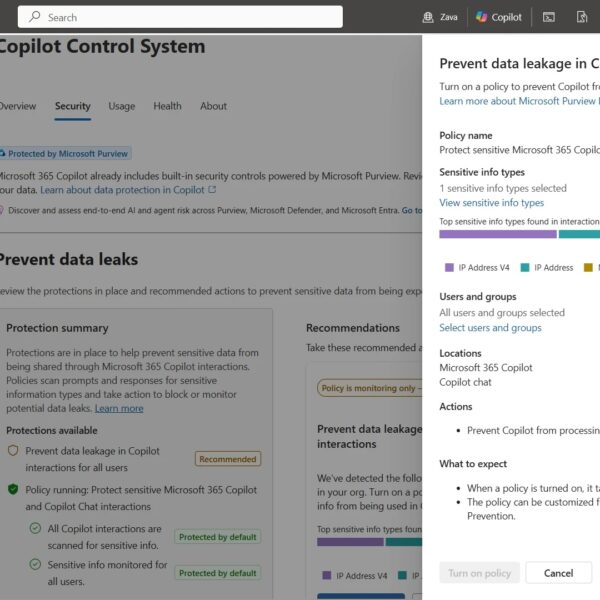Click external link icon after Copilot link
Screen dimensions: 600x600
[212, 189]
